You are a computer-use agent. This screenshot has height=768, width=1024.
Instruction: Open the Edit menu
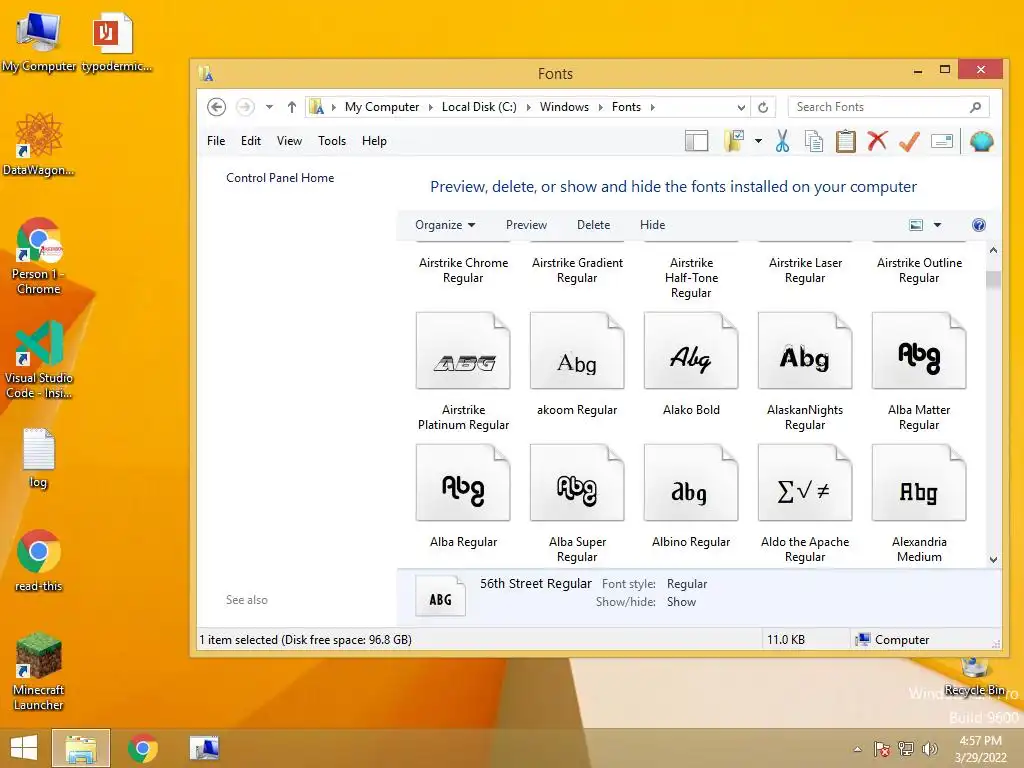point(251,141)
